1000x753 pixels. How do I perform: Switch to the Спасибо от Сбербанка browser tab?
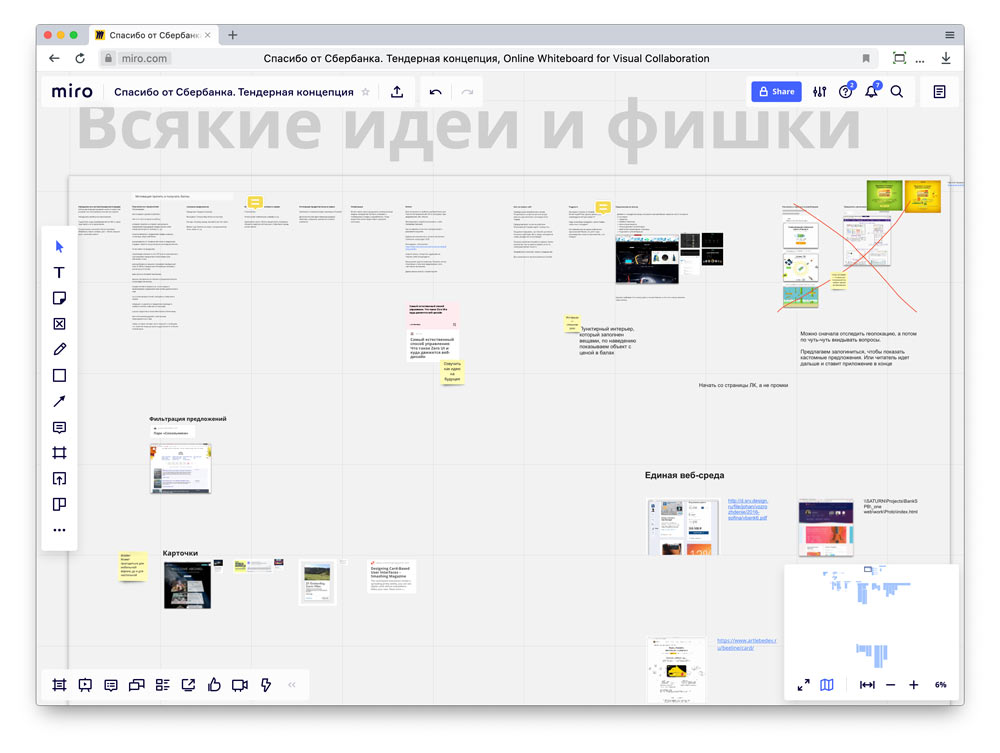150,33
